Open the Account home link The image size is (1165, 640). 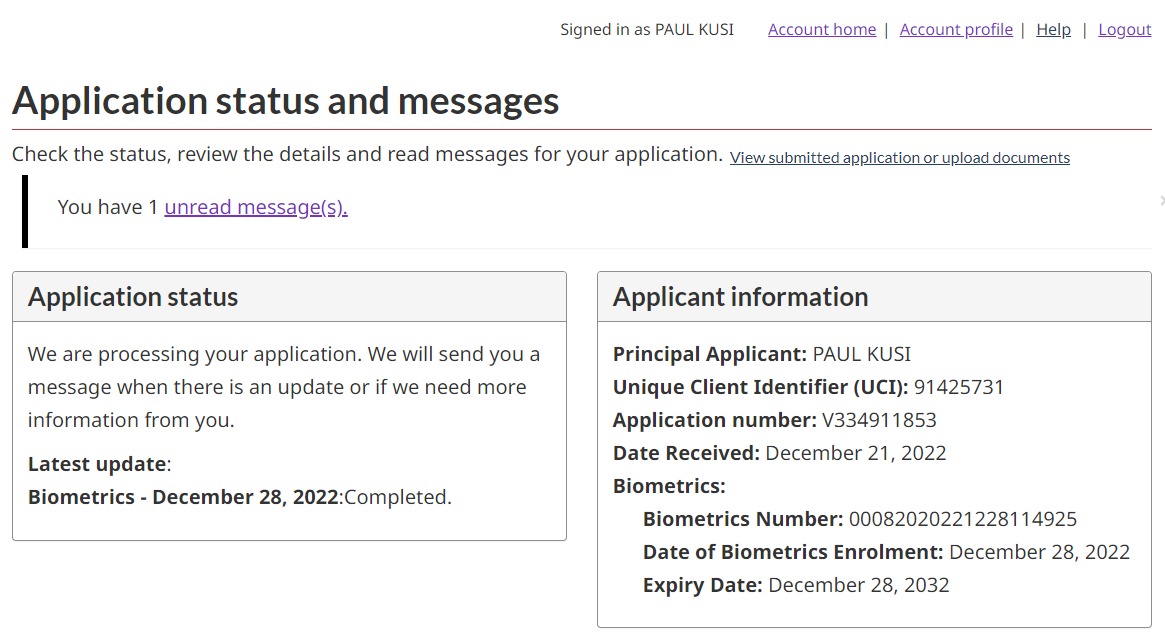point(821,30)
